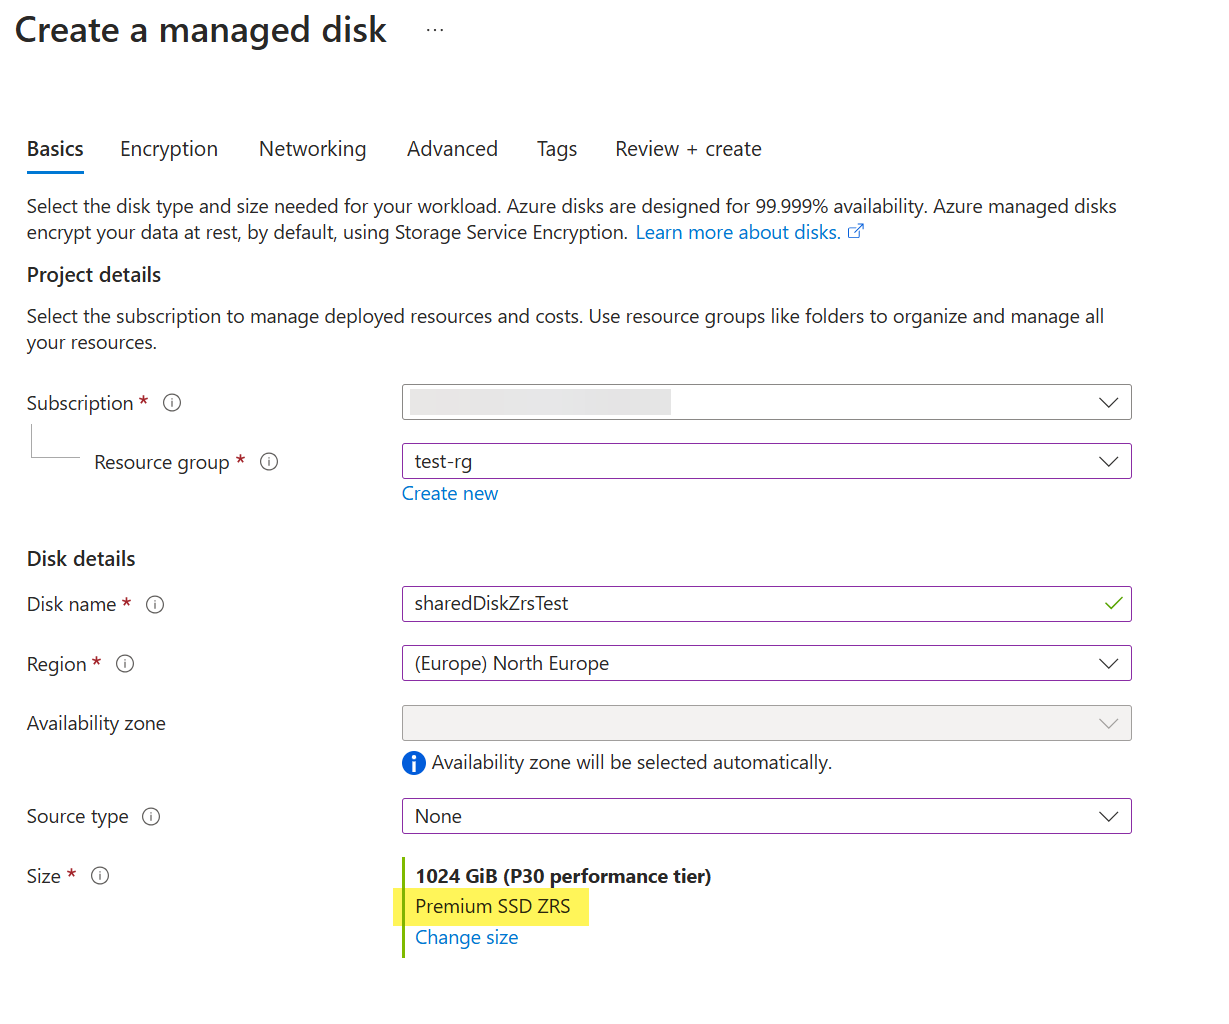The image size is (1229, 1024).
Task: Open the Networking tab
Action: click(312, 149)
